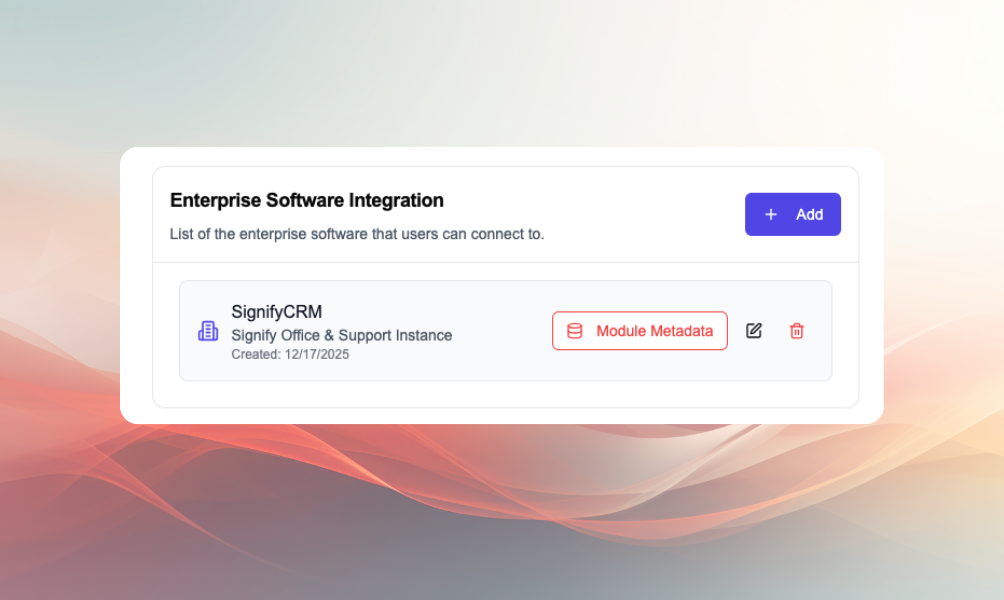Click the 'Enterprise Software Integration' heading

click(307, 200)
